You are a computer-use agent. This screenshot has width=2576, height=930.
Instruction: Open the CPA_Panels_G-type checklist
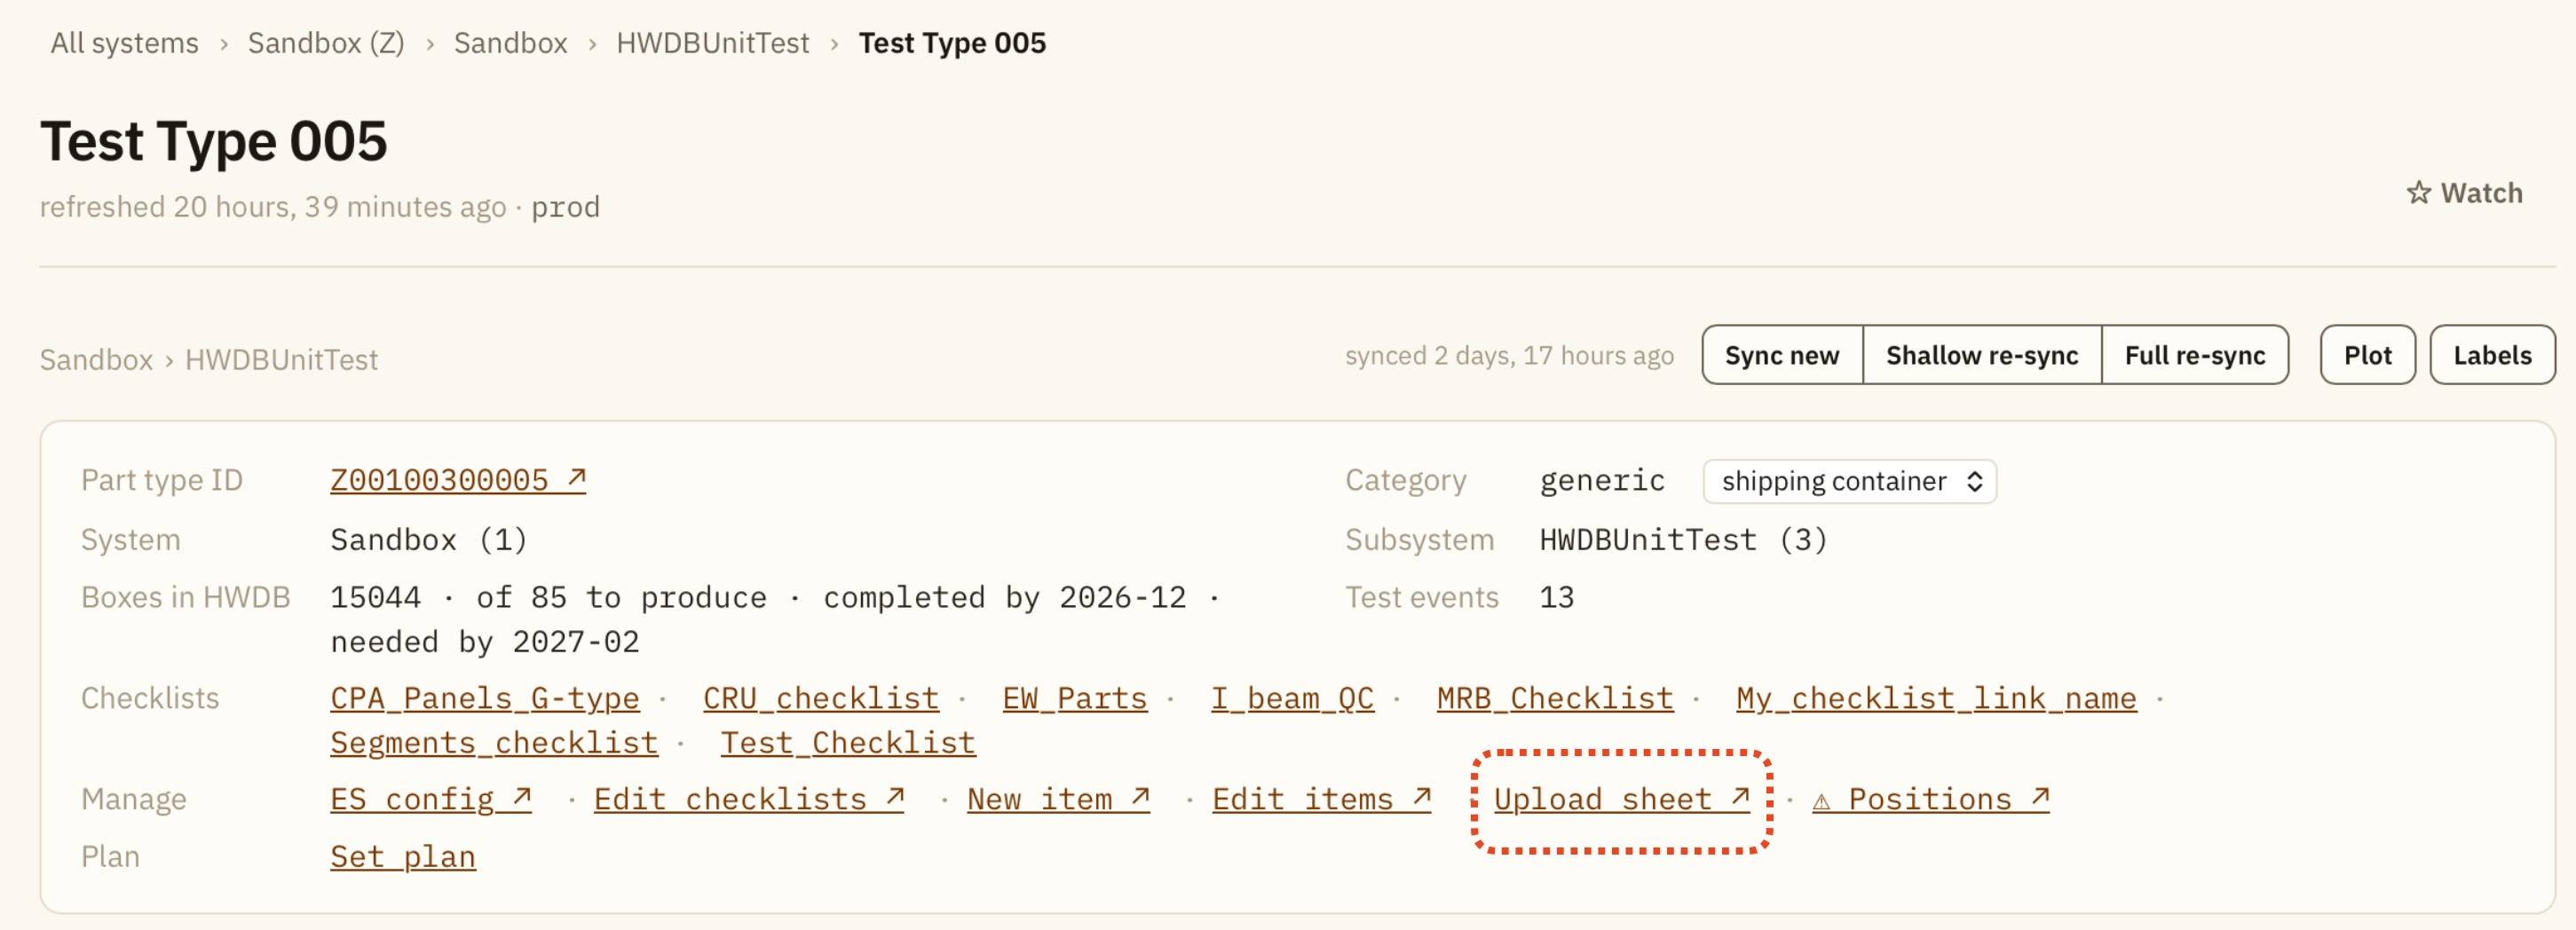point(485,698)
